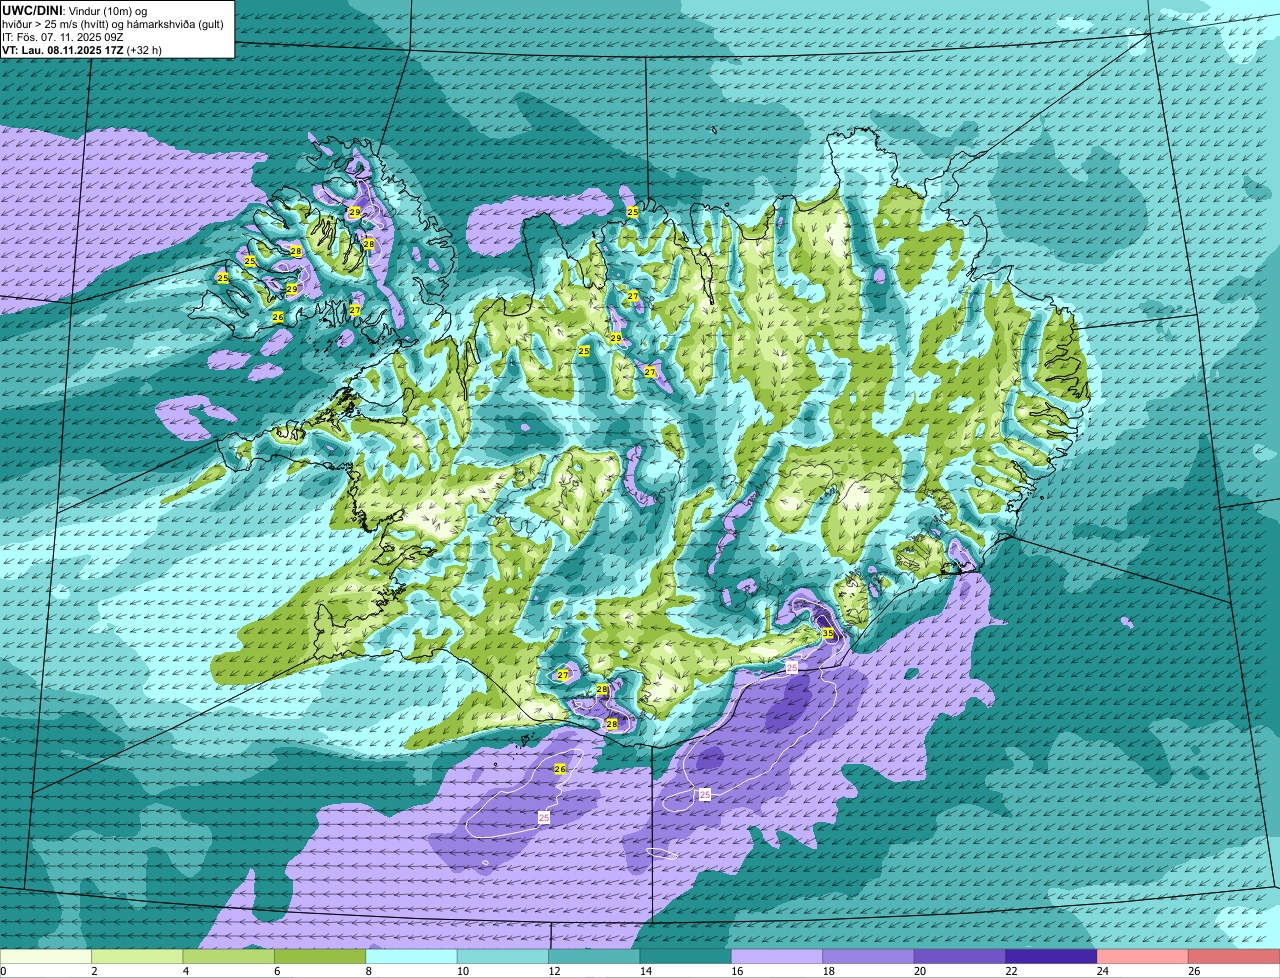Click the yellow 26 label over the southern ocean
The width and height of the screenshot is (1280, 978).
point(560,769)
